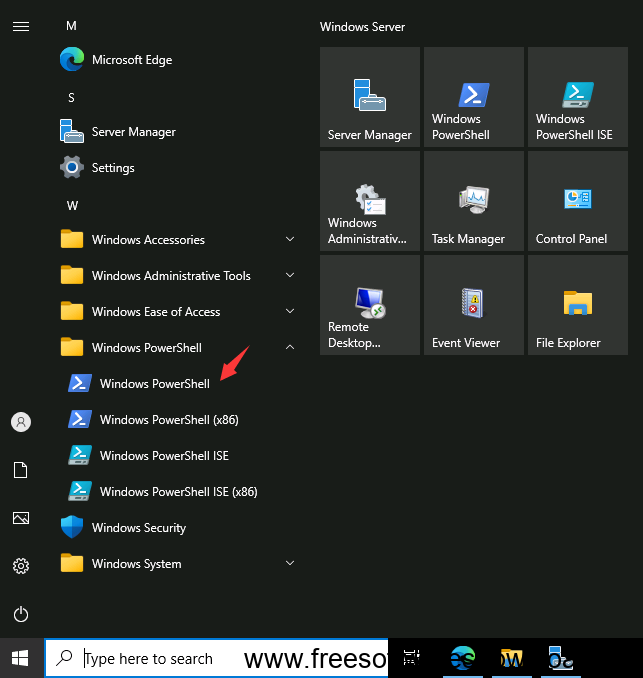Open Pictures from the left sidebar
The height and width of the screenshot is (678, 643).
[21, 518]
